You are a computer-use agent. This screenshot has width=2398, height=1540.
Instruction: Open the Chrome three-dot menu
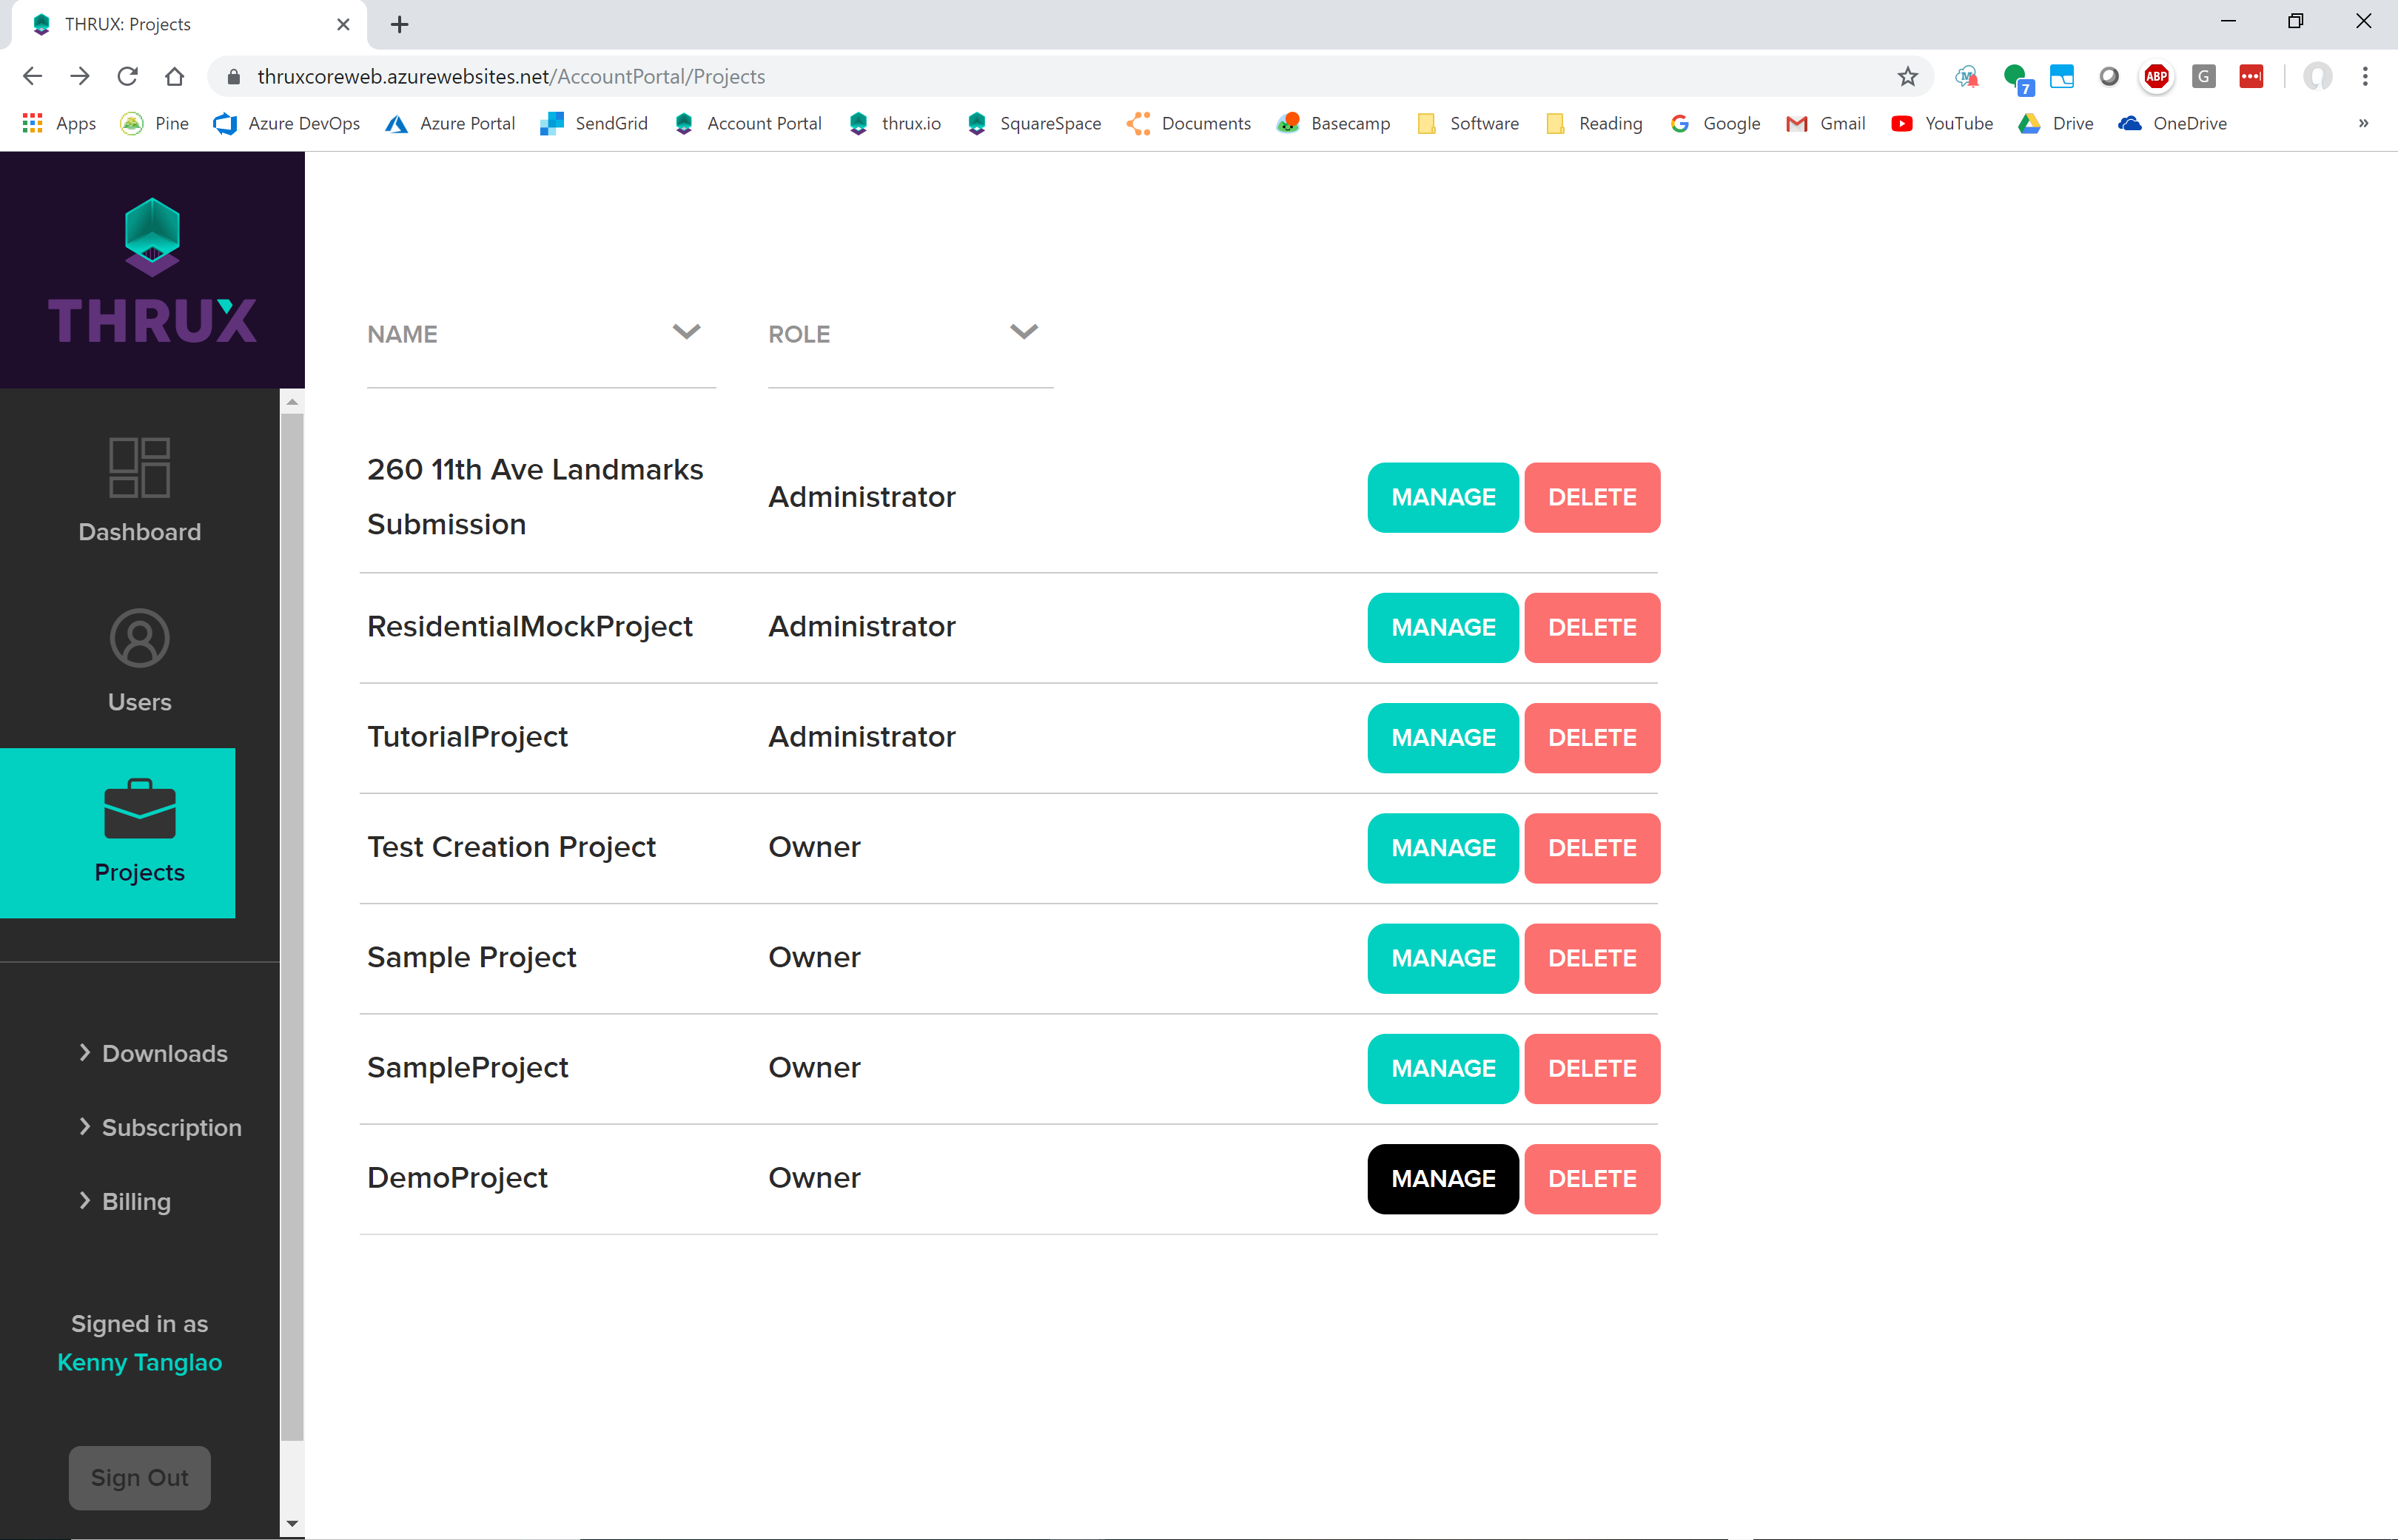click(x=2365, y=76)
